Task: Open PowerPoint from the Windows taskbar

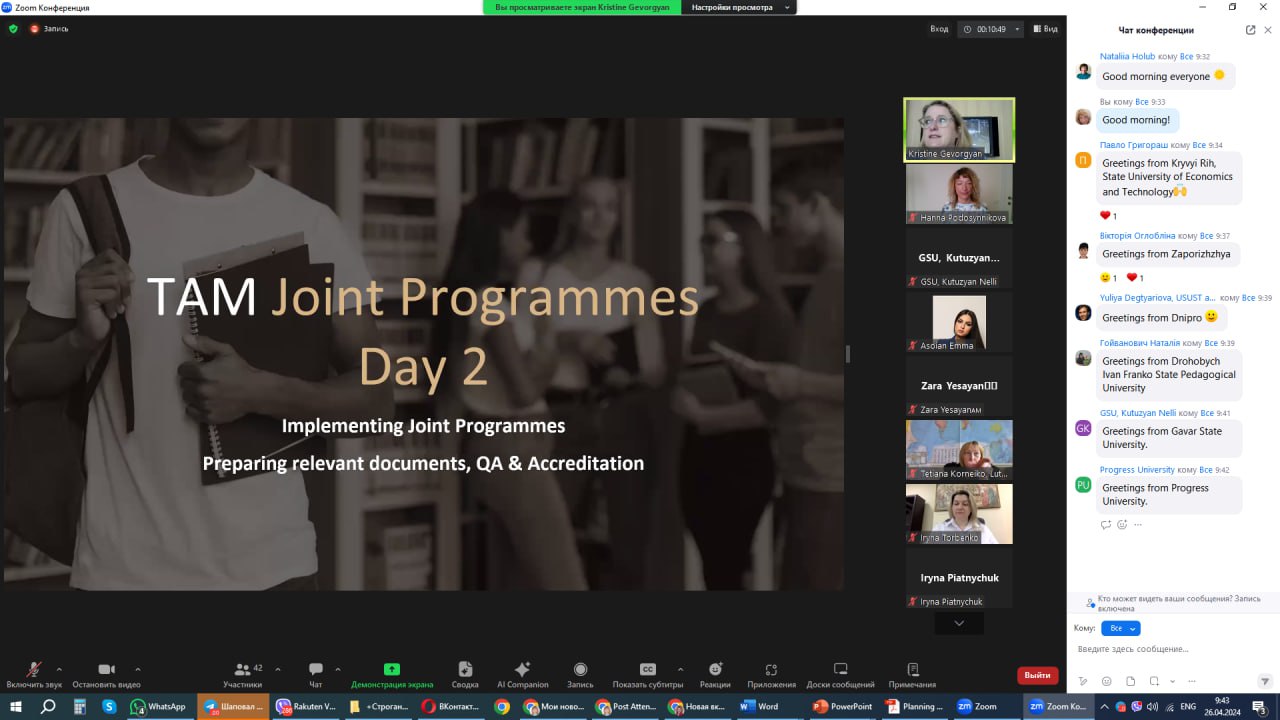Action: coord(842,706)
